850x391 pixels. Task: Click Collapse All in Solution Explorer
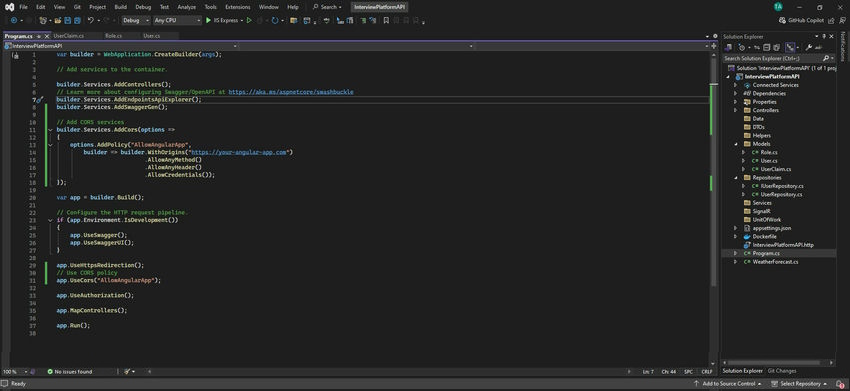click(x=767, y=47)
